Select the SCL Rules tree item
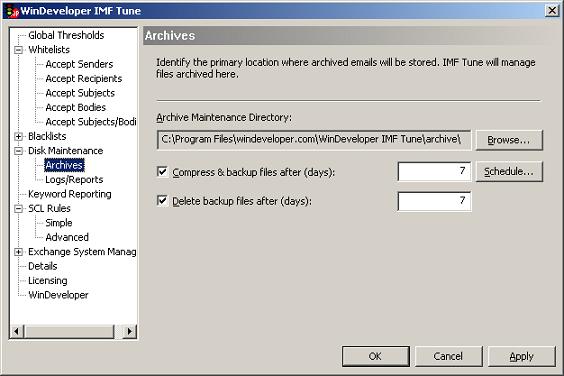Screen dimensions: 564x376 click(x=49, y=209)
